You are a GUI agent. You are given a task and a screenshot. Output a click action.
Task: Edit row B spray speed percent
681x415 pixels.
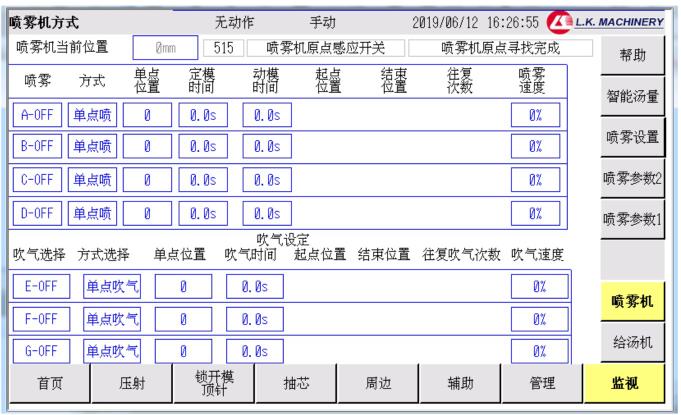[x=536, y=146]
